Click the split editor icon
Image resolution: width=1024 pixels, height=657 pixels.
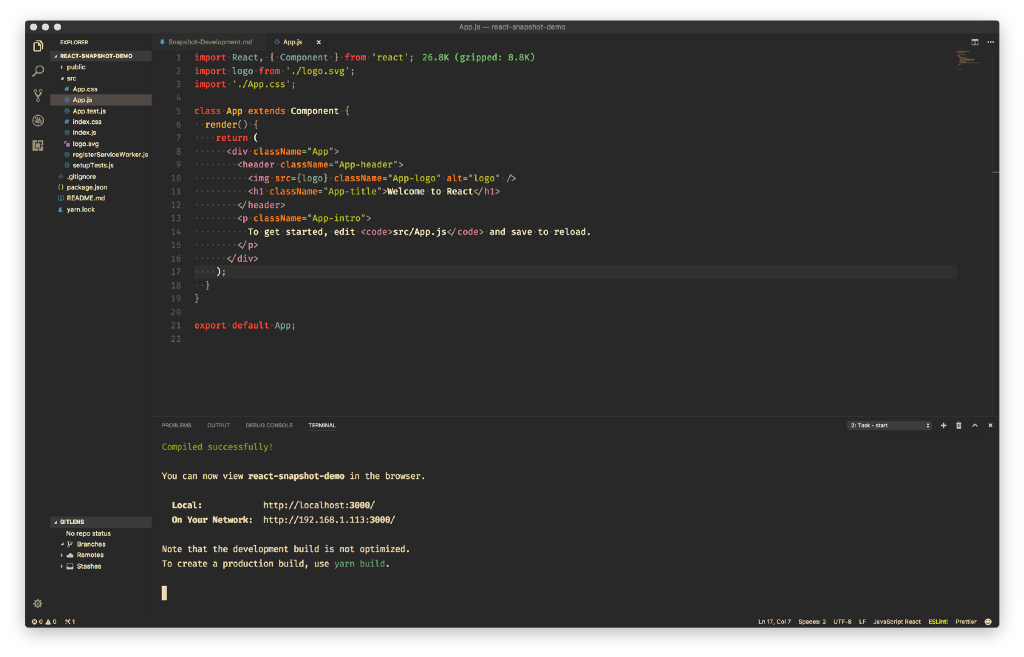tap(975, 42)
